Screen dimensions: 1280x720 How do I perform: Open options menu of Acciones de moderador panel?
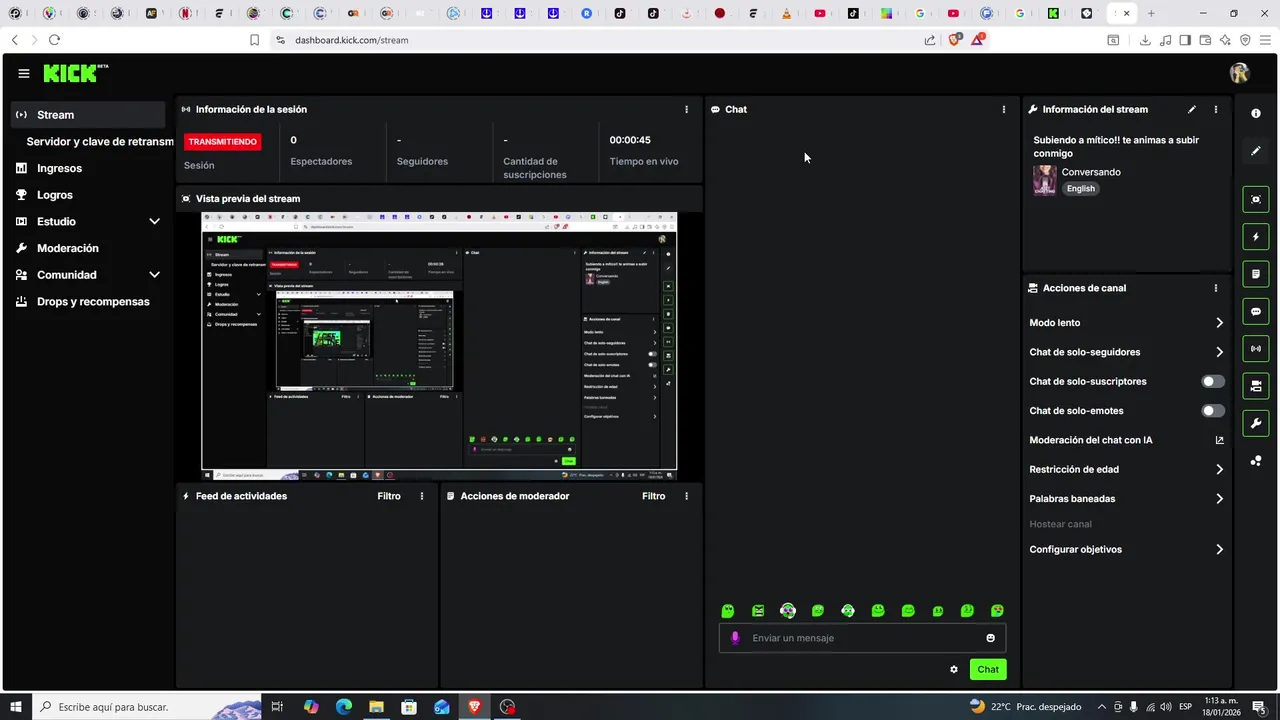[686, 496]
